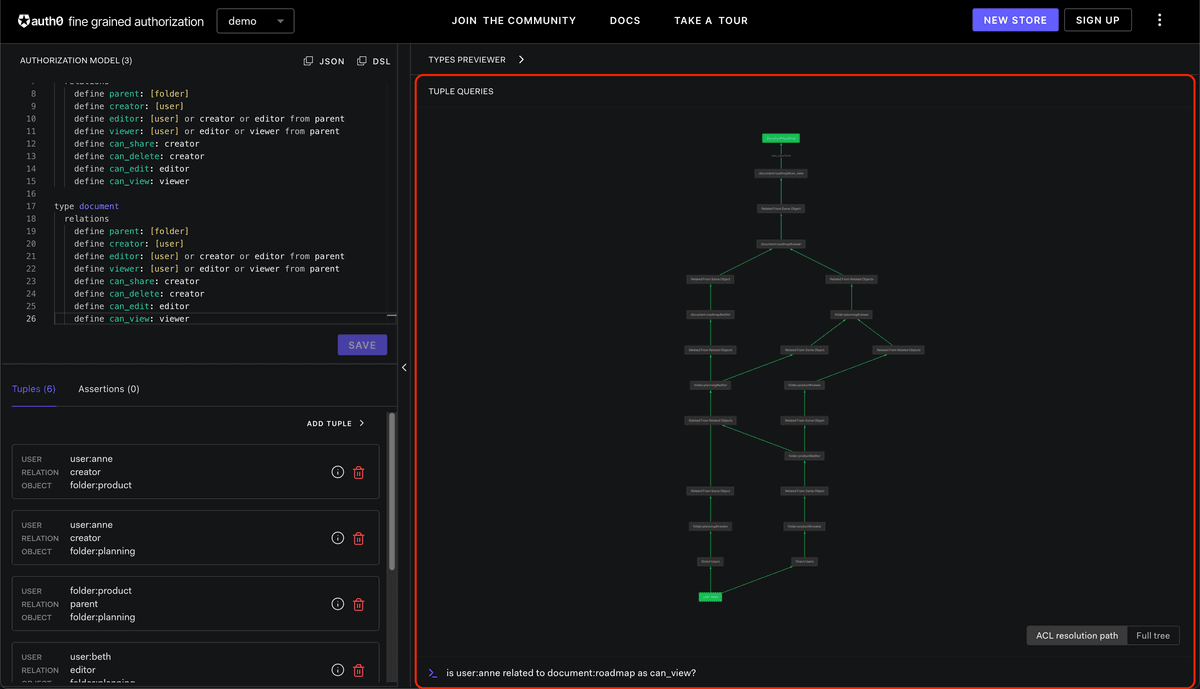Open the demo store dropdown
The height and width of the screenshot is (689, 1200).
[255, 21]
